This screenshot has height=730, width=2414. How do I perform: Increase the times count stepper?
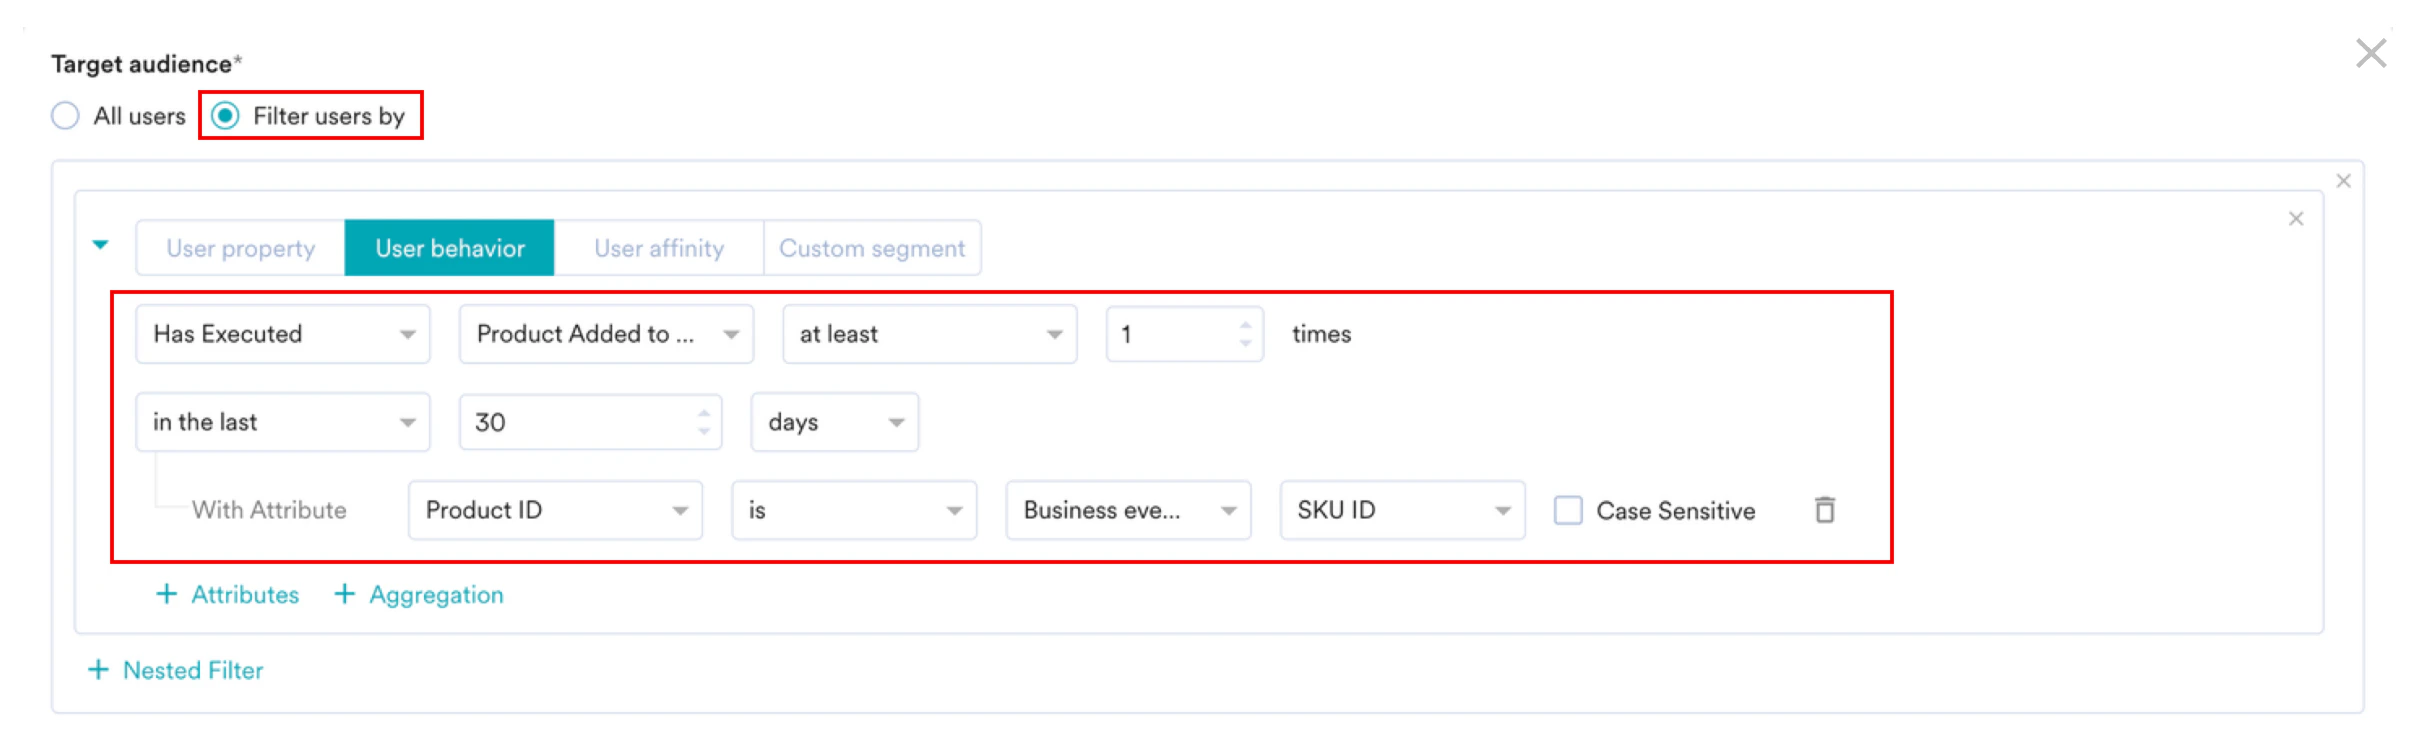point(1245,325)
